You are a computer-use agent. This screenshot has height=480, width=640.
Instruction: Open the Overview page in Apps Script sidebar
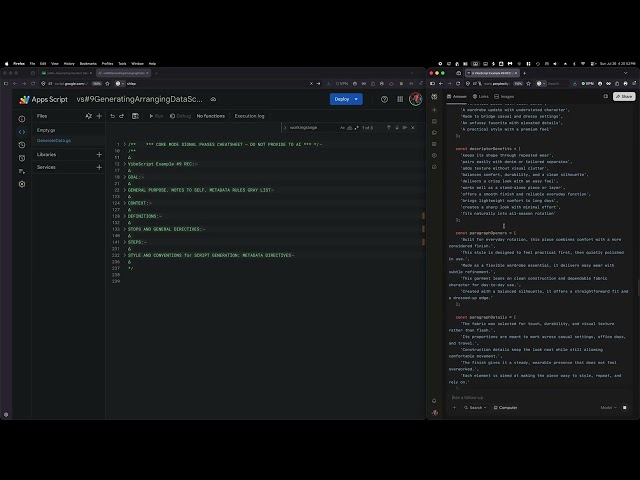(x=22, y=119)
